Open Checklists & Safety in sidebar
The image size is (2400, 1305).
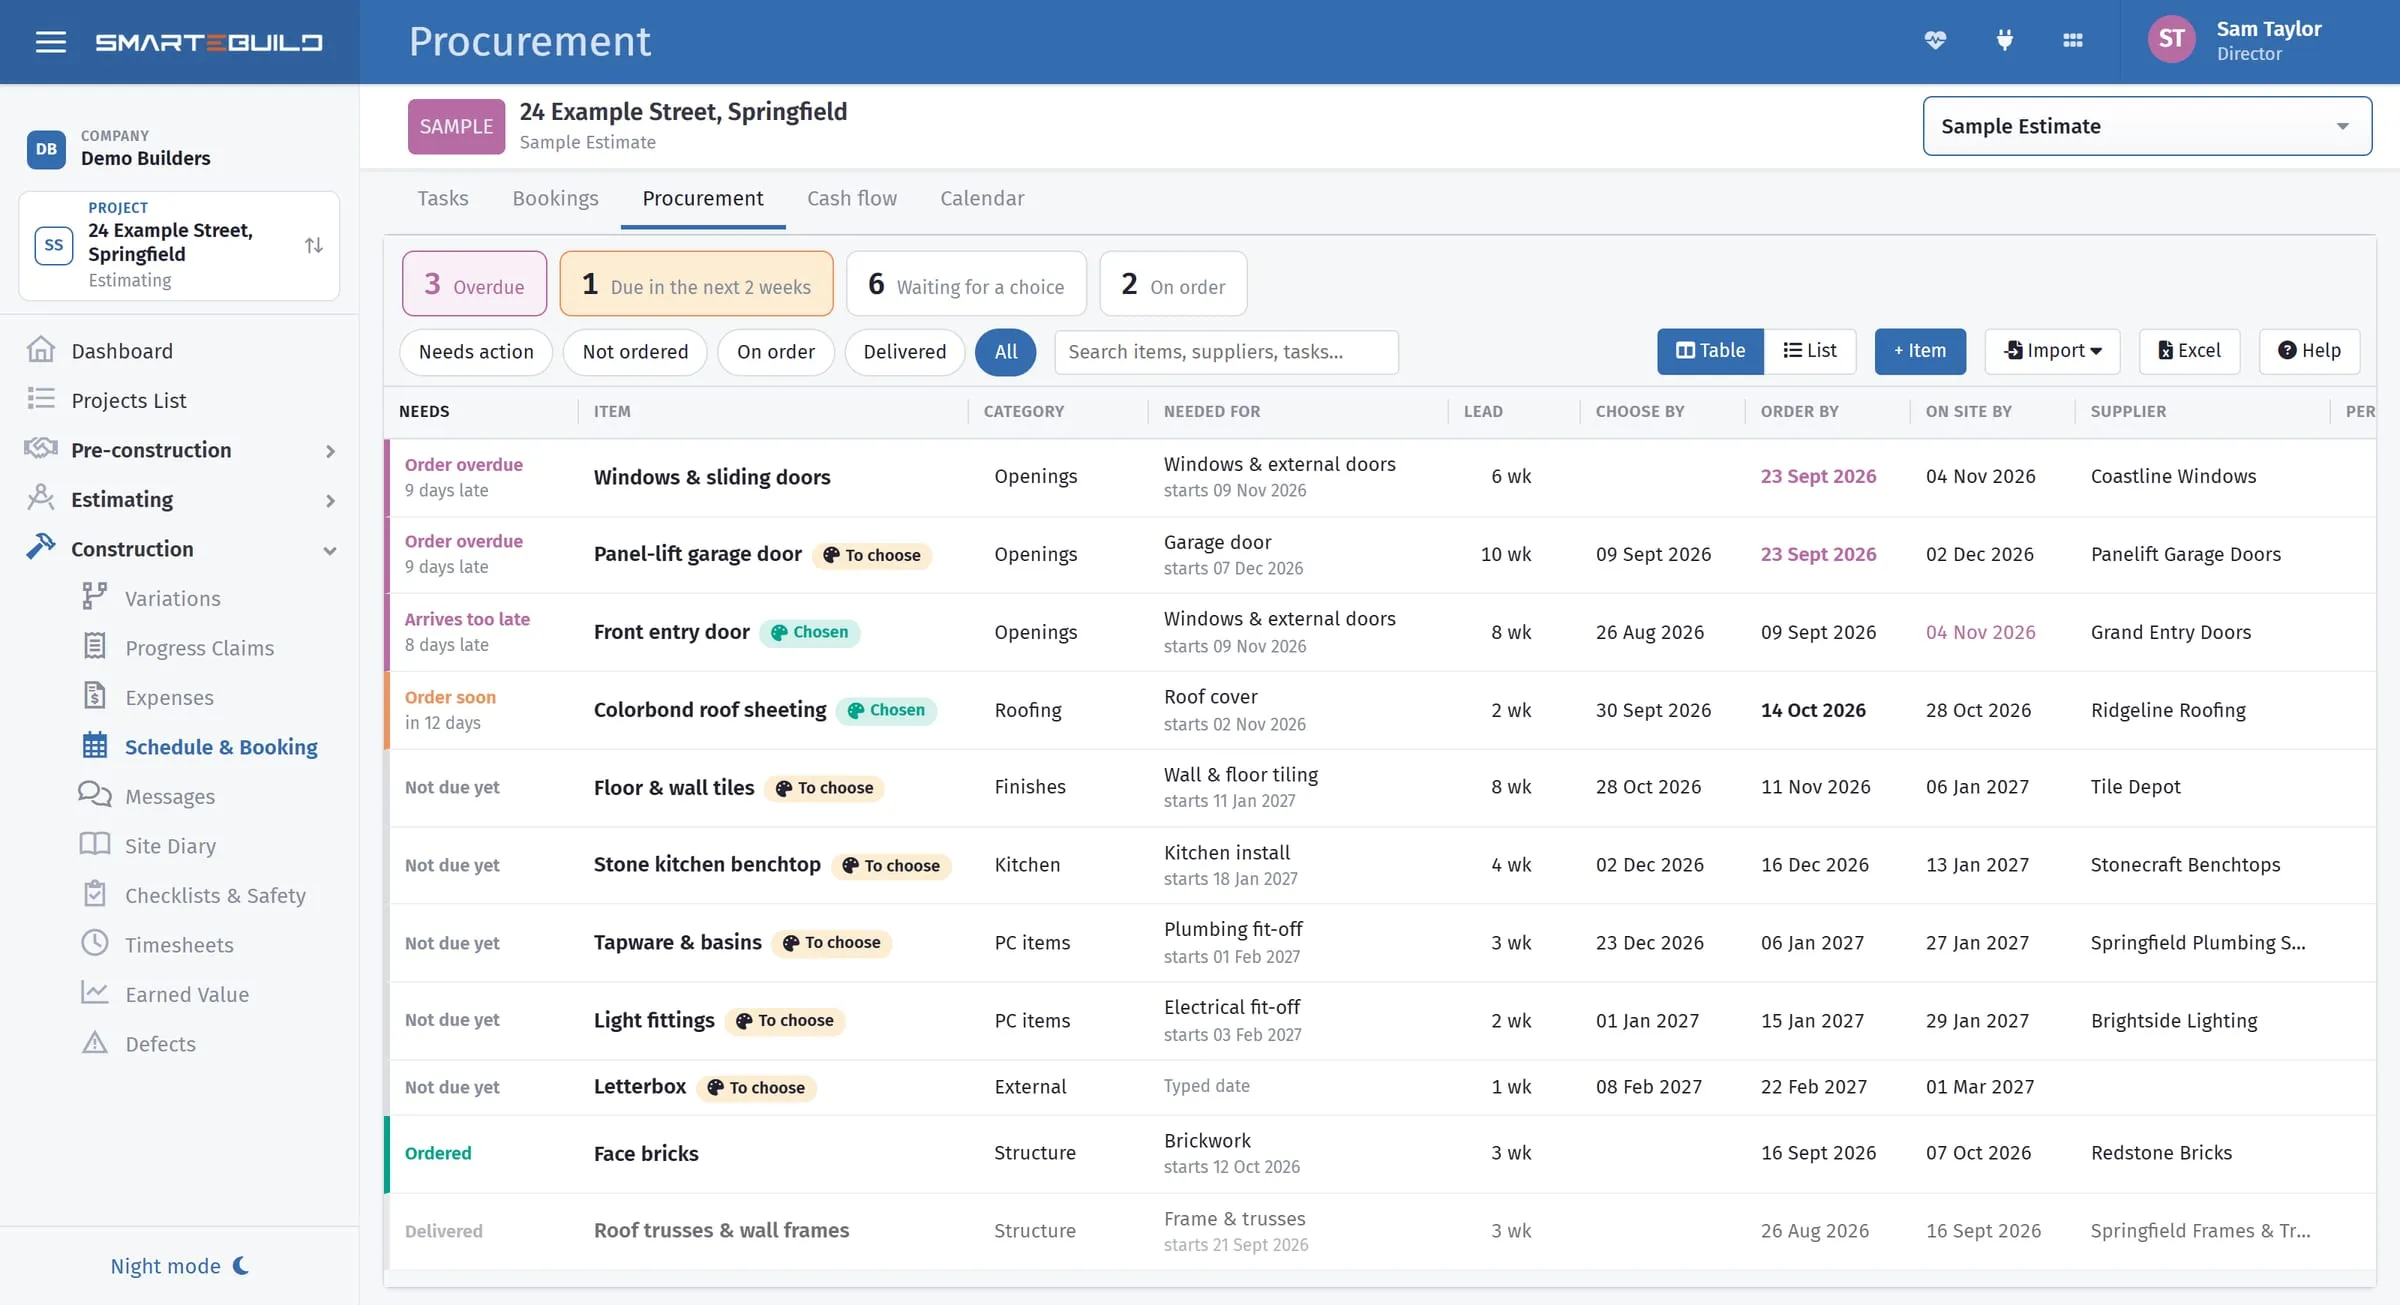pyautogui.click(x=215, y=895)
